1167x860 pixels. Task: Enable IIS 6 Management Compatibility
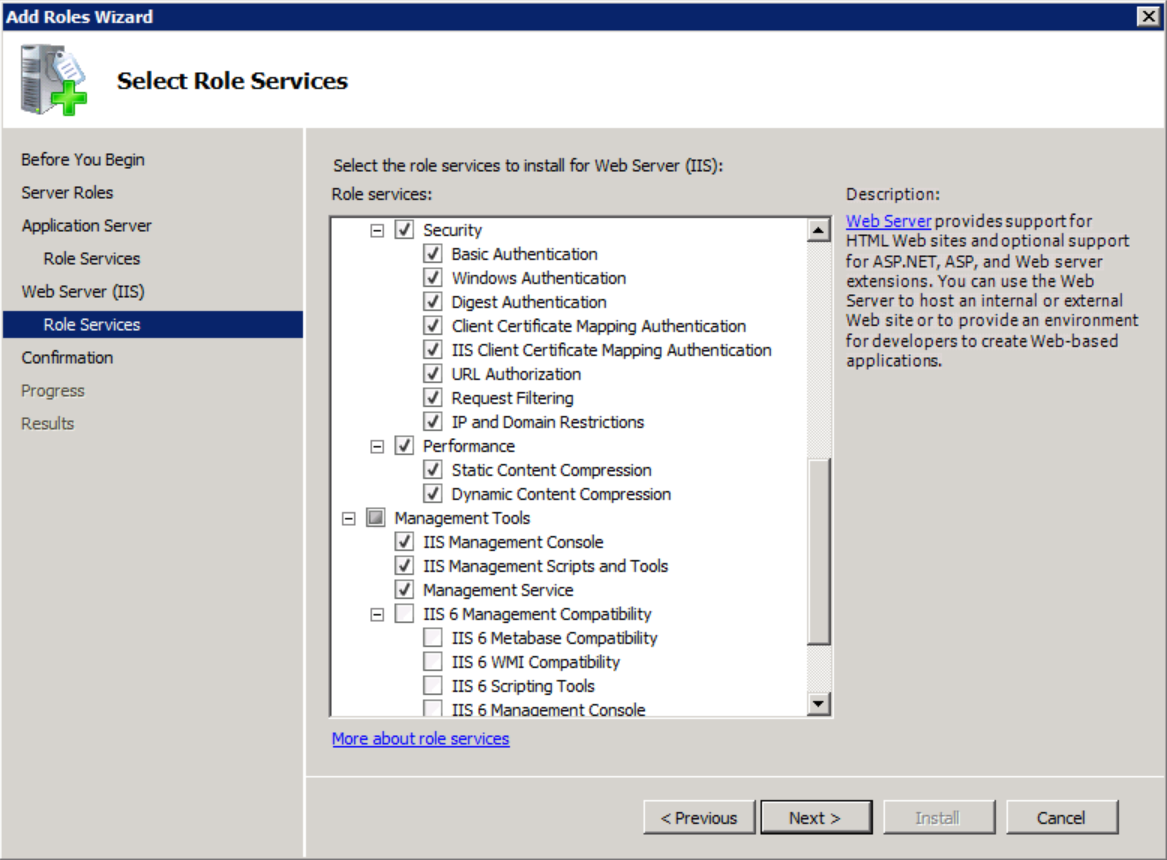pyautogui.click(x=404, y=614)
